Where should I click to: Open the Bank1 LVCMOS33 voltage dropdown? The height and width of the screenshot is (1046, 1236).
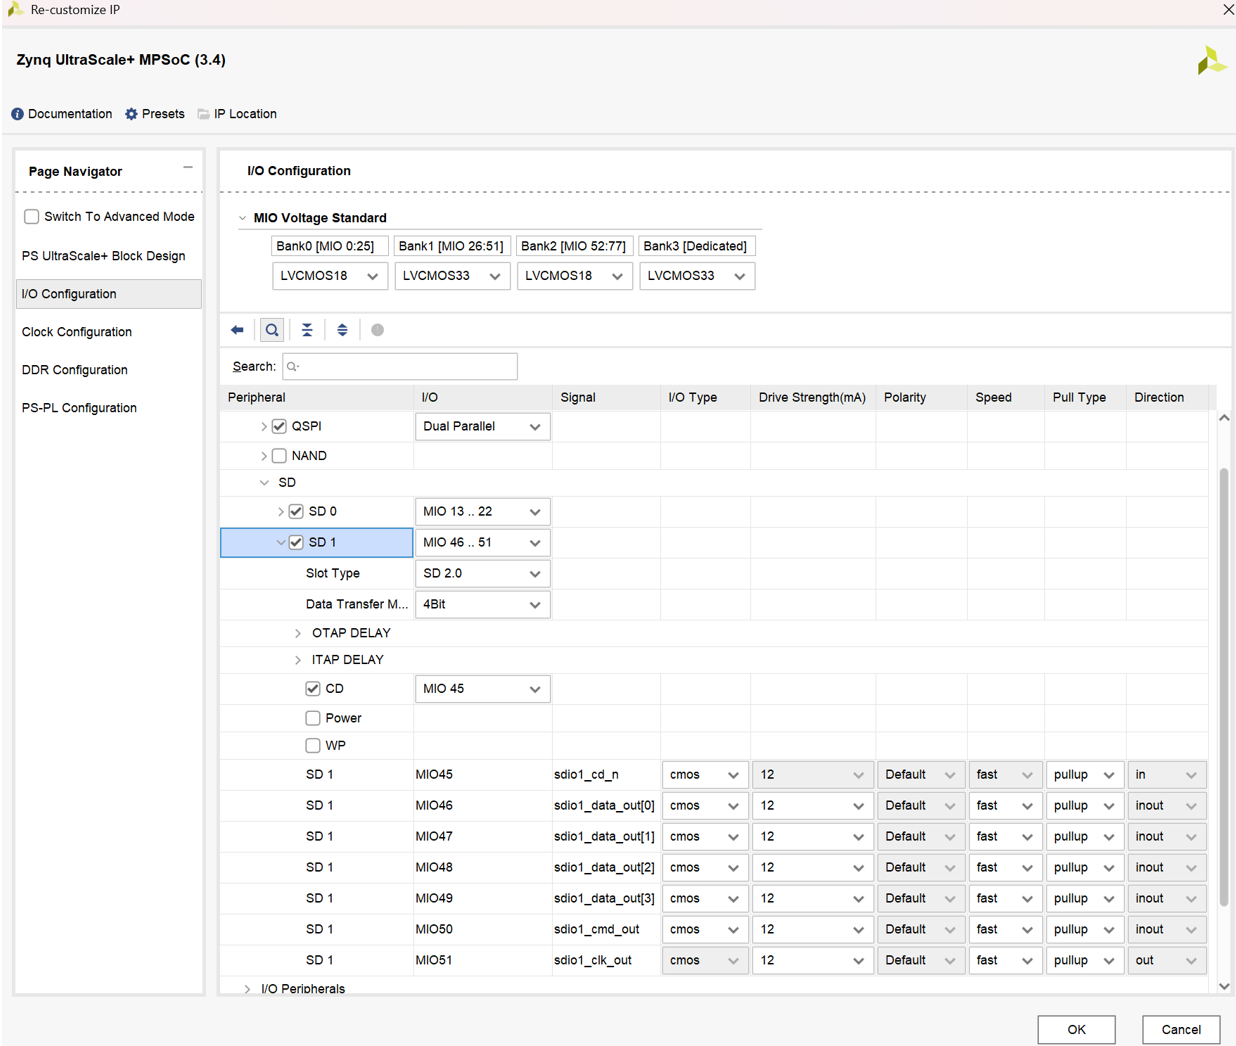click(452, 276)
